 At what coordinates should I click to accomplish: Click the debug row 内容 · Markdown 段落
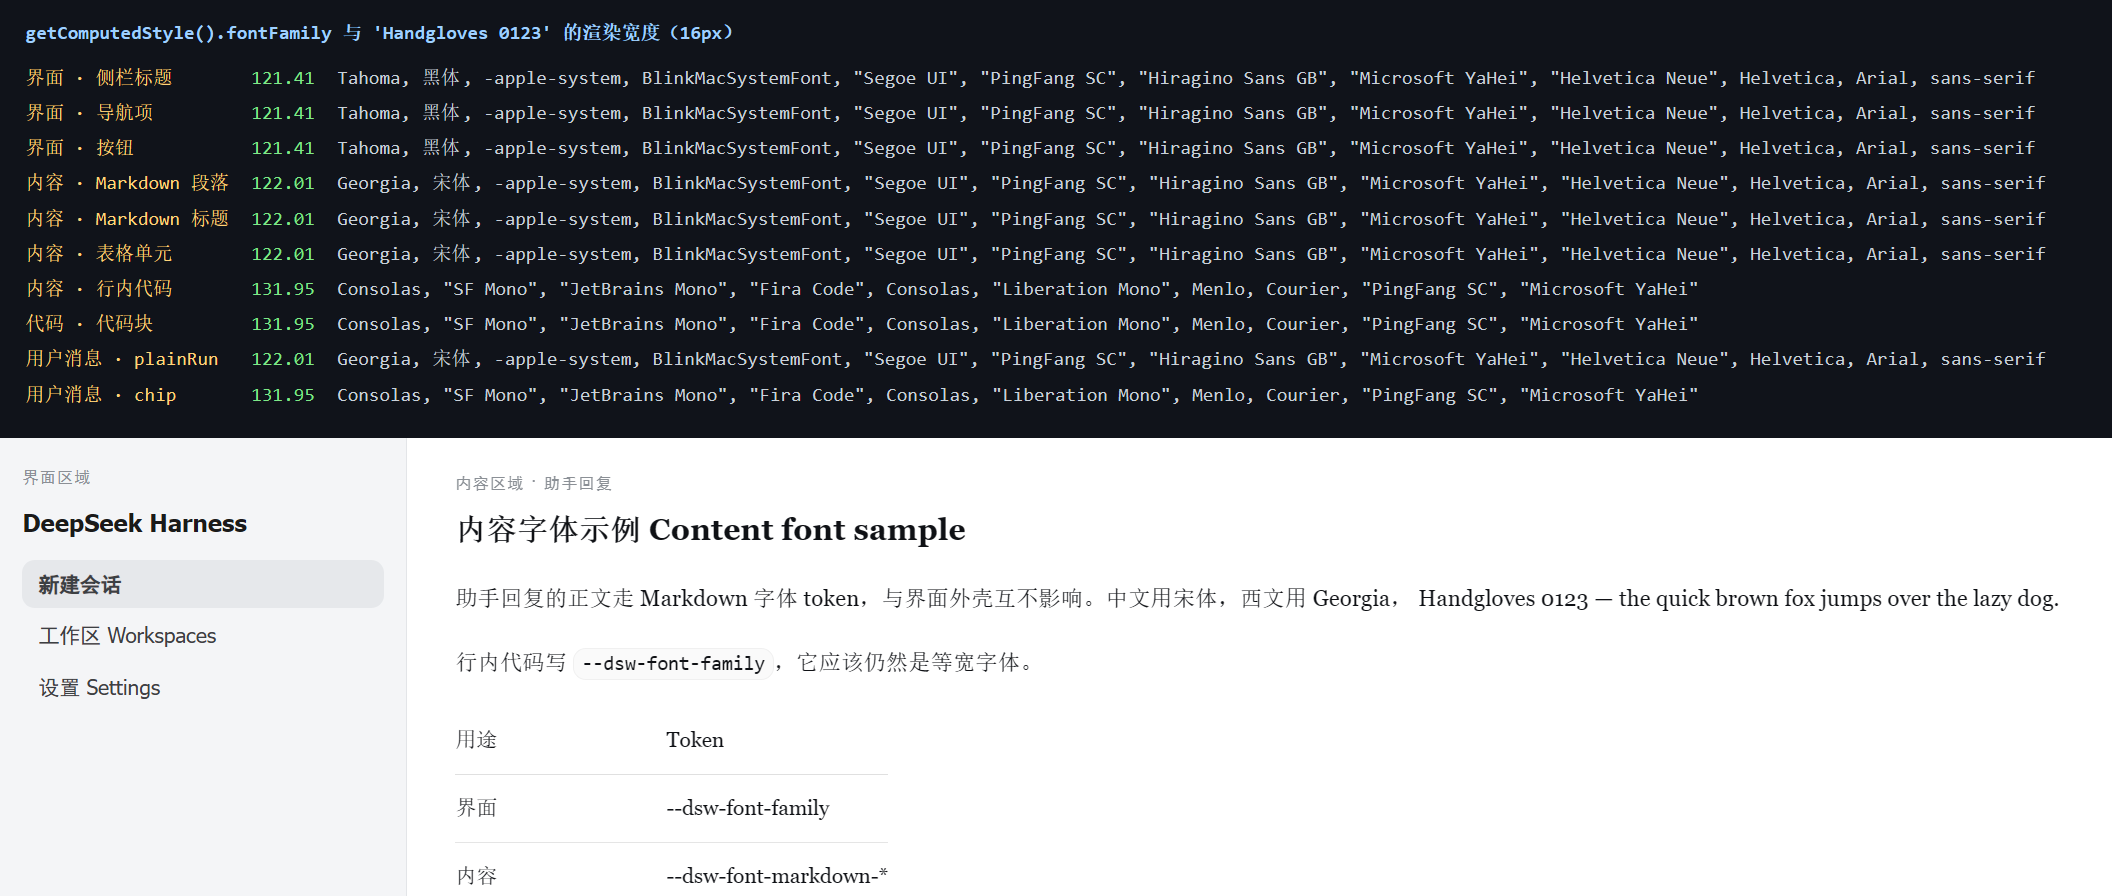coord(1035,183)
